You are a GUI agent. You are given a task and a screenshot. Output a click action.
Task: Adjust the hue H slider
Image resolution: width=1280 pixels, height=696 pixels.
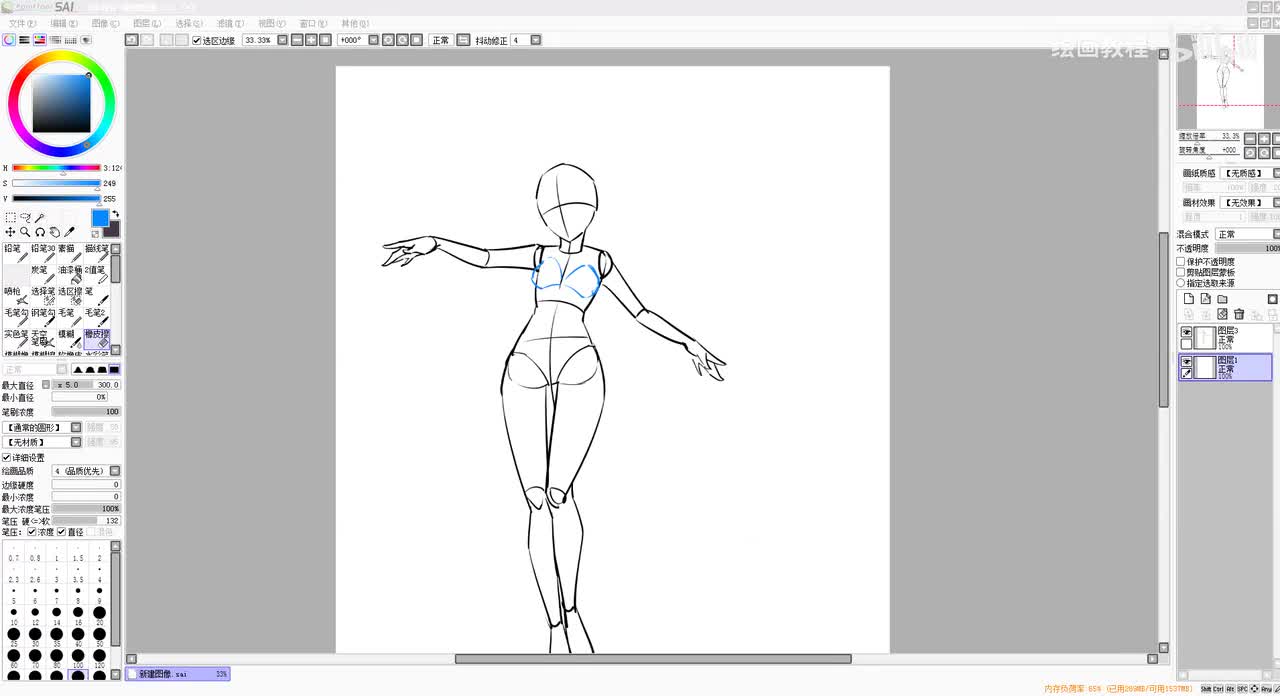pyautogui.click(x=56, y=168)
